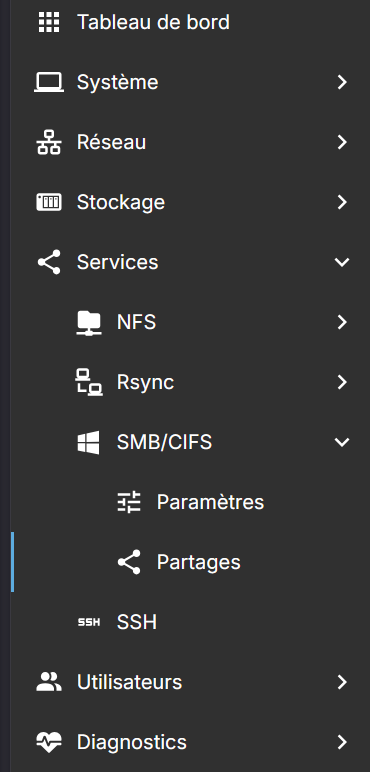Click the Rsync computers icon
Image resolution: width=370 pixels, height=772 pixels.
point(89,383)
